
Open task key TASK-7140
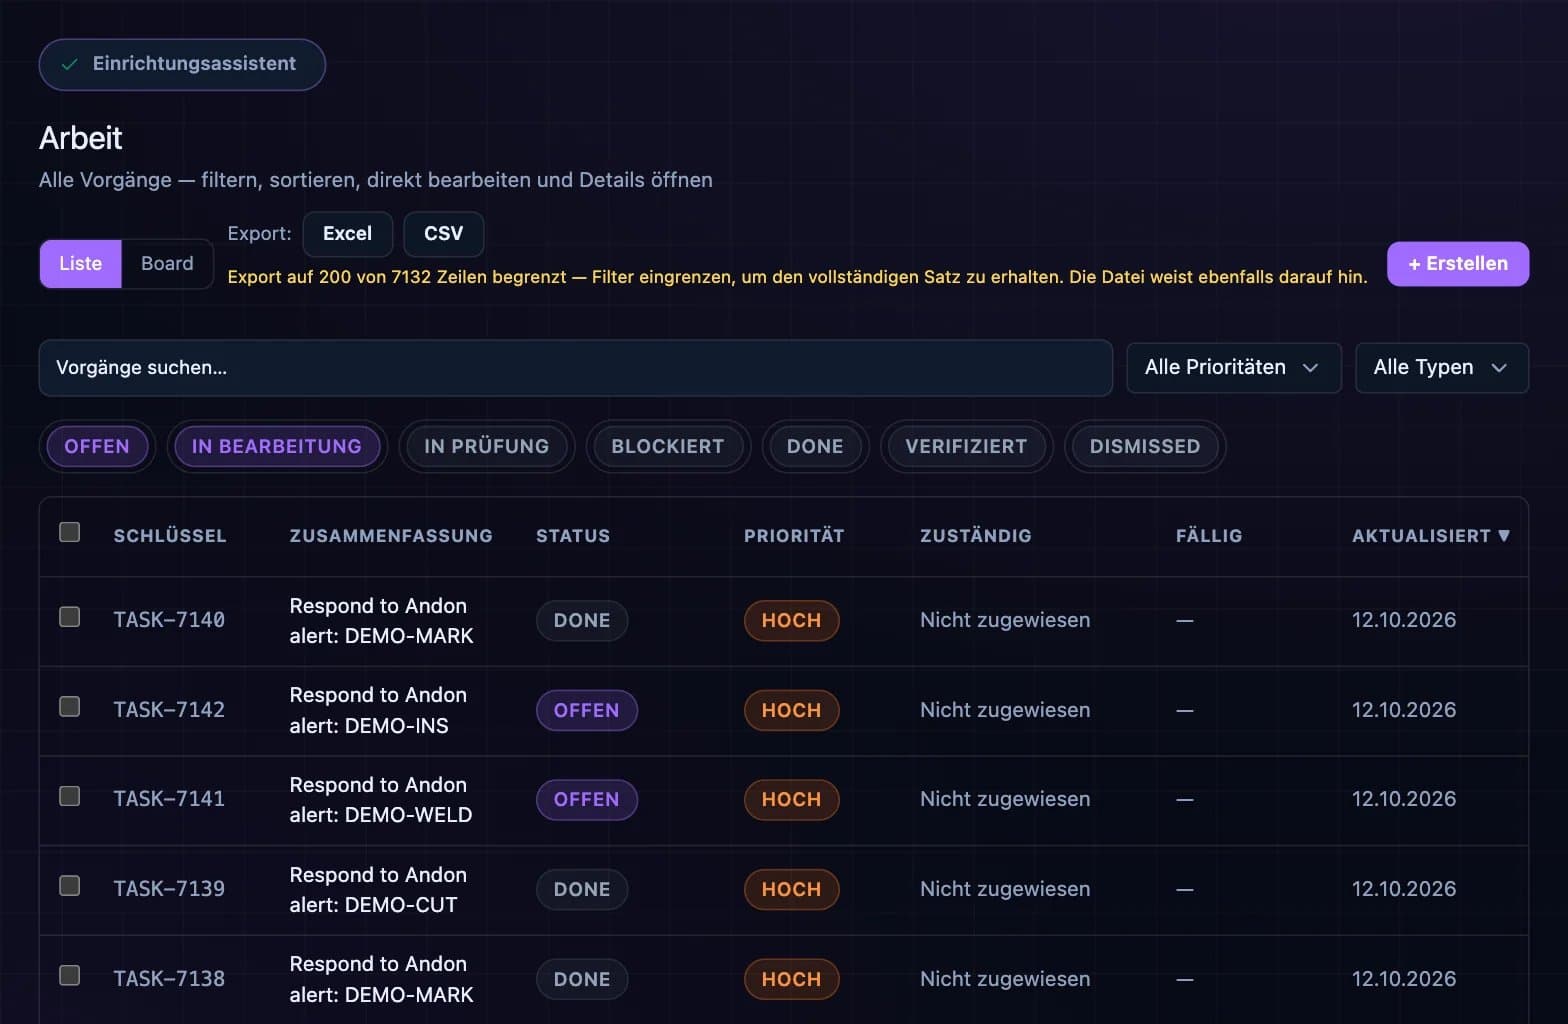tap(169, 620)
